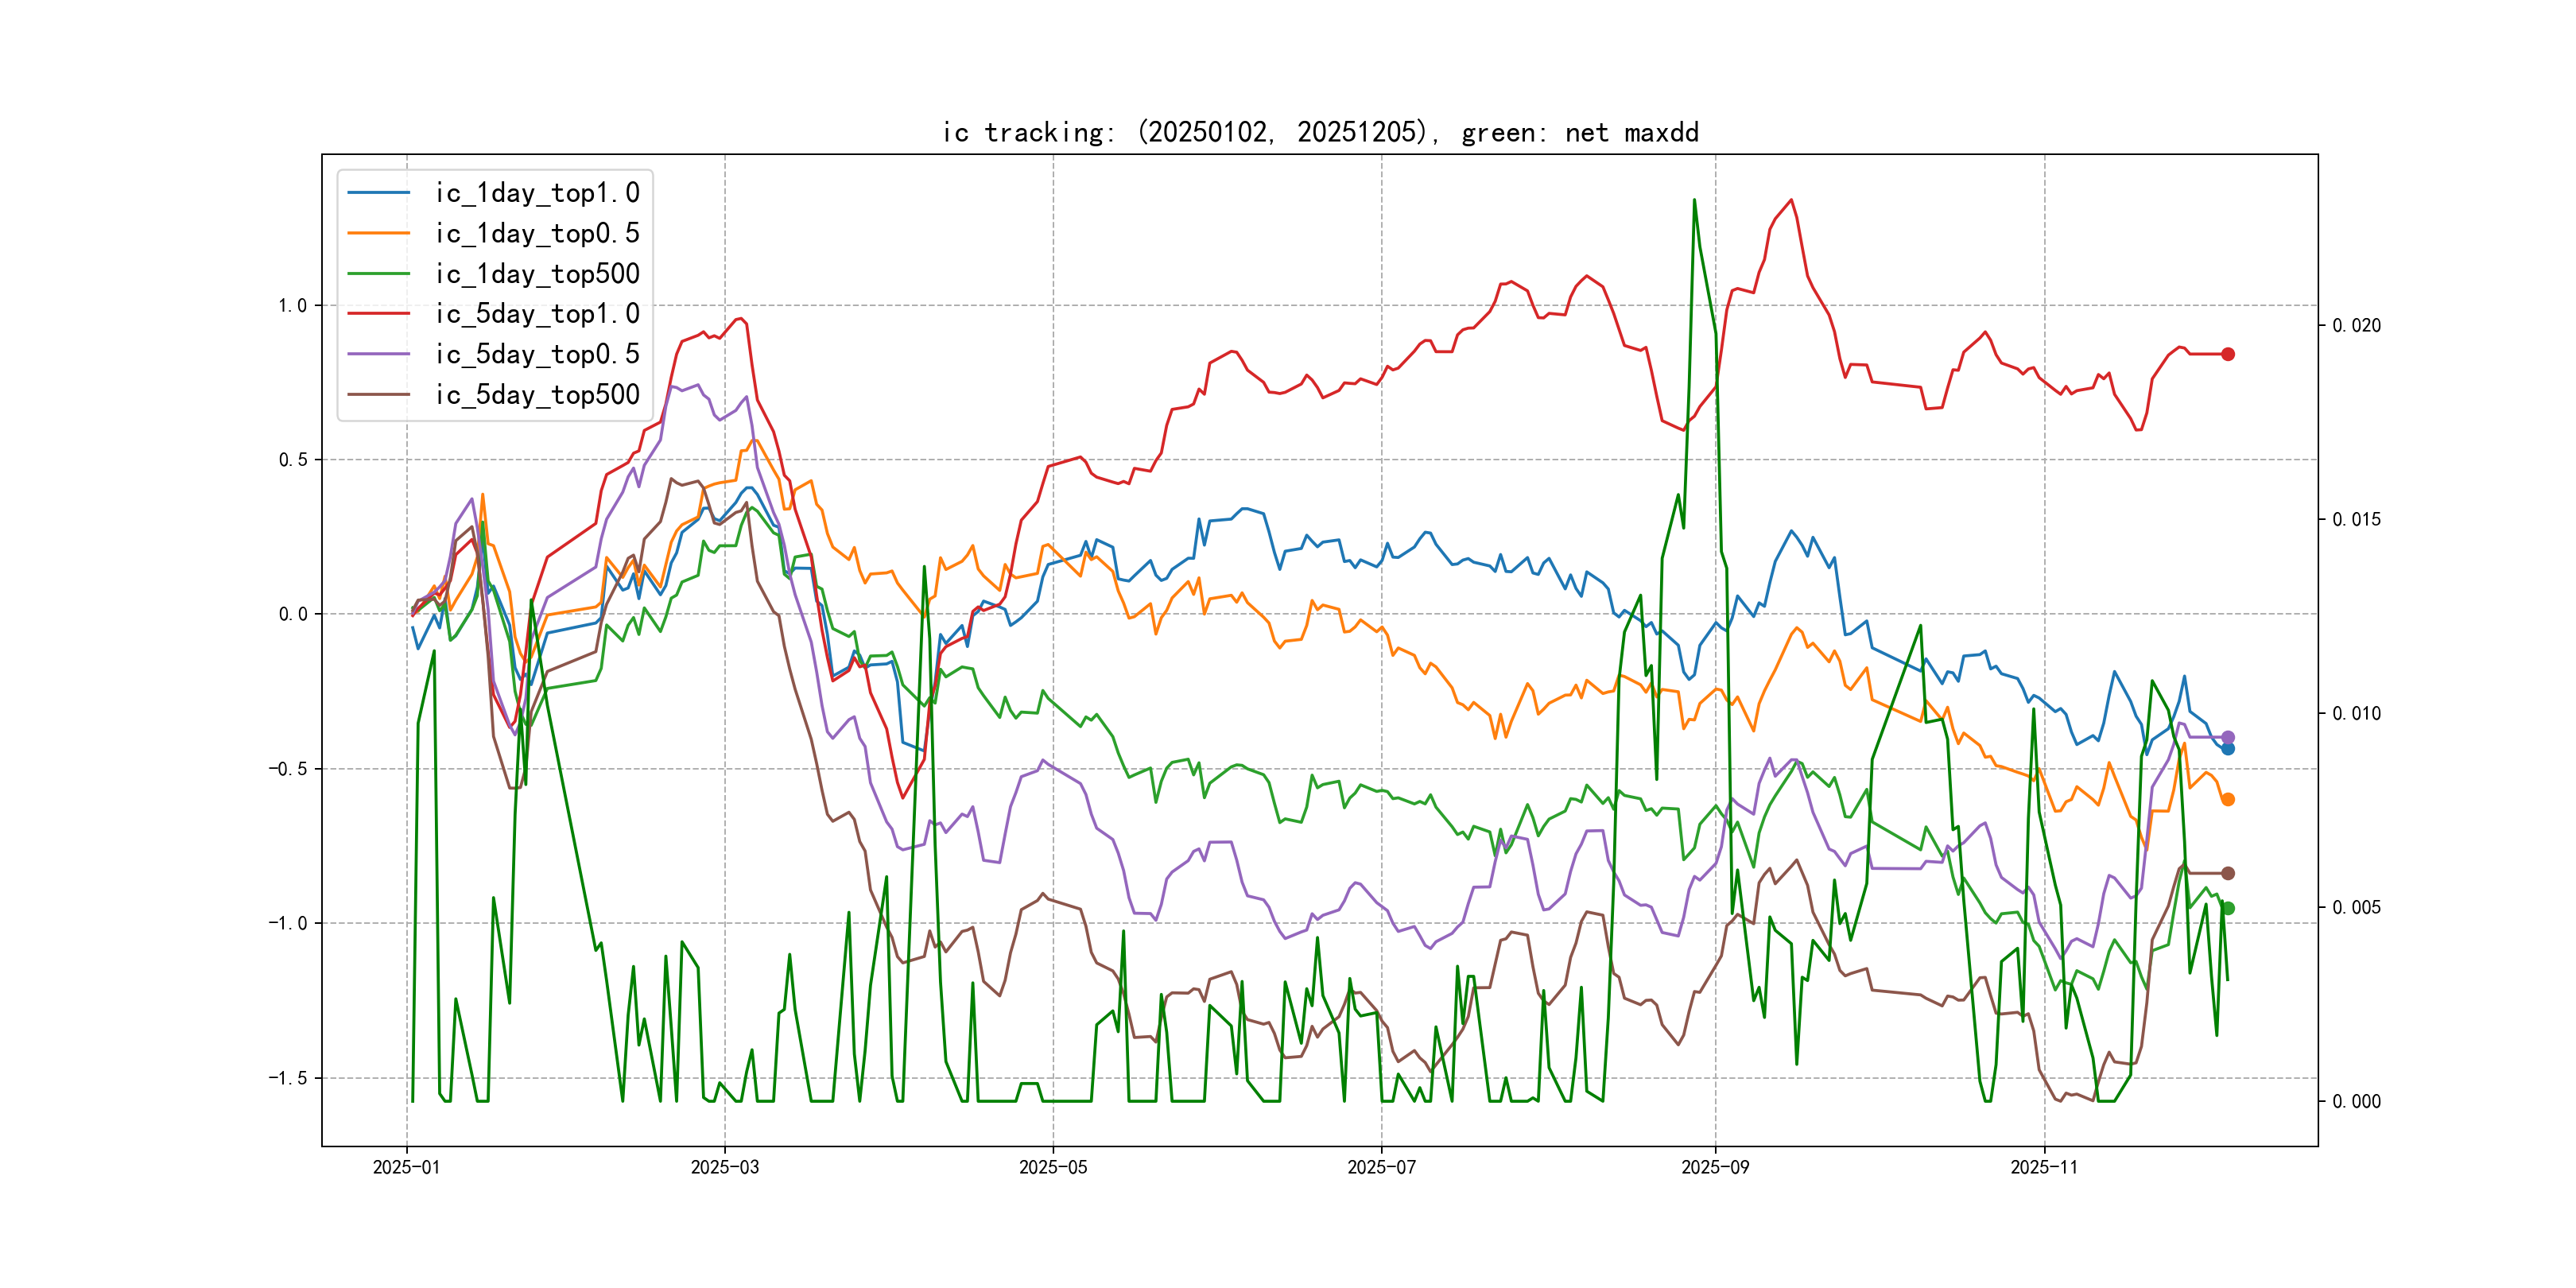This screenshot has width=2576, height=1288.
Task: Click the 2025-11 x-axis tick label
Action: click(x=2043, y=1167)
